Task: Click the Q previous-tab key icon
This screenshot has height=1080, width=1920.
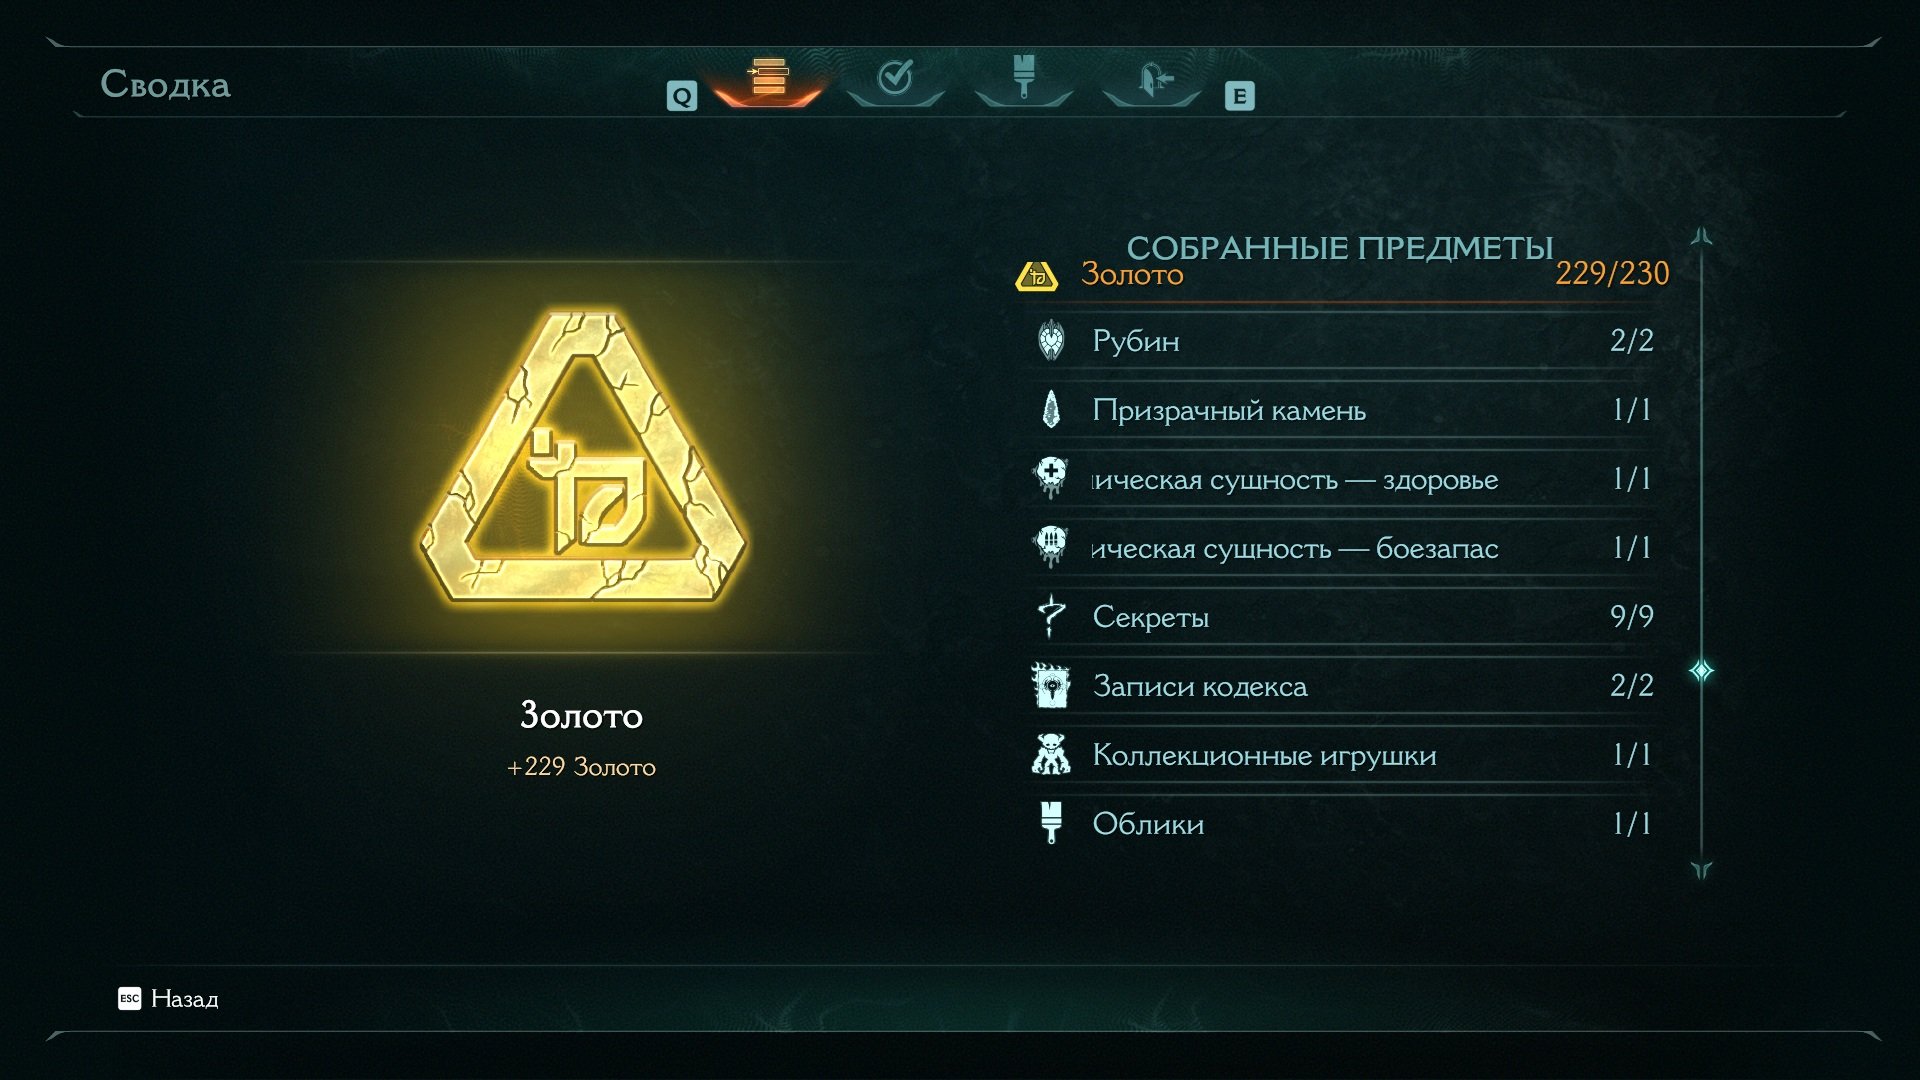Action: [682, 96]
